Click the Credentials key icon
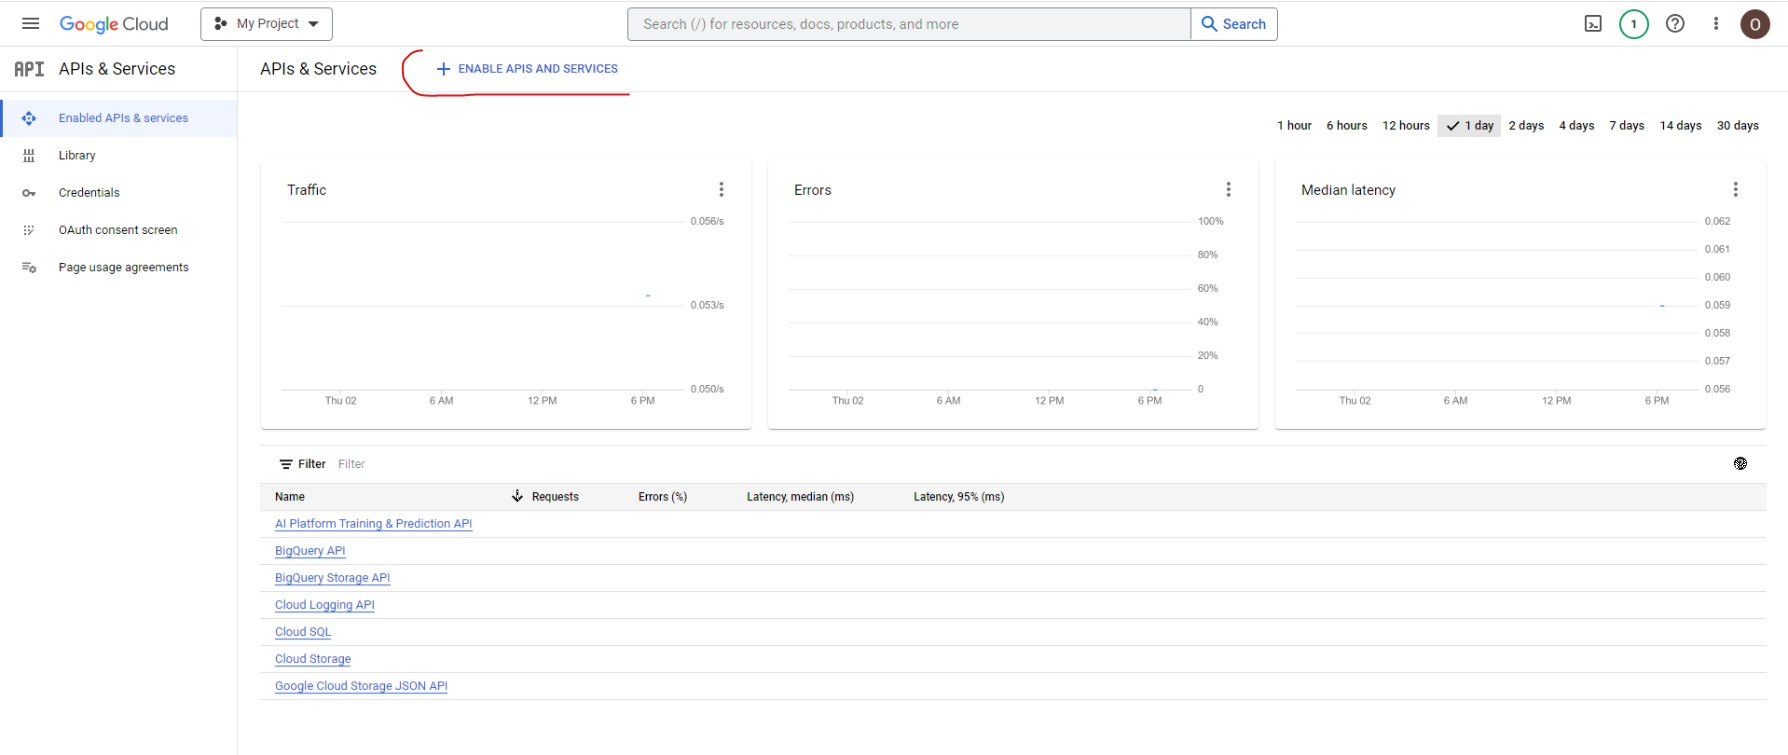This screenshot has width=1788, height=755. 29,193
